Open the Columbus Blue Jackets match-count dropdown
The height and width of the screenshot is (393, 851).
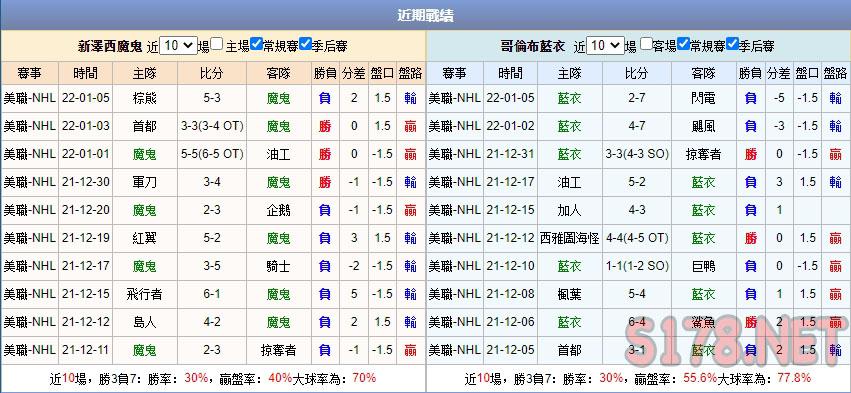coord(606,46)
